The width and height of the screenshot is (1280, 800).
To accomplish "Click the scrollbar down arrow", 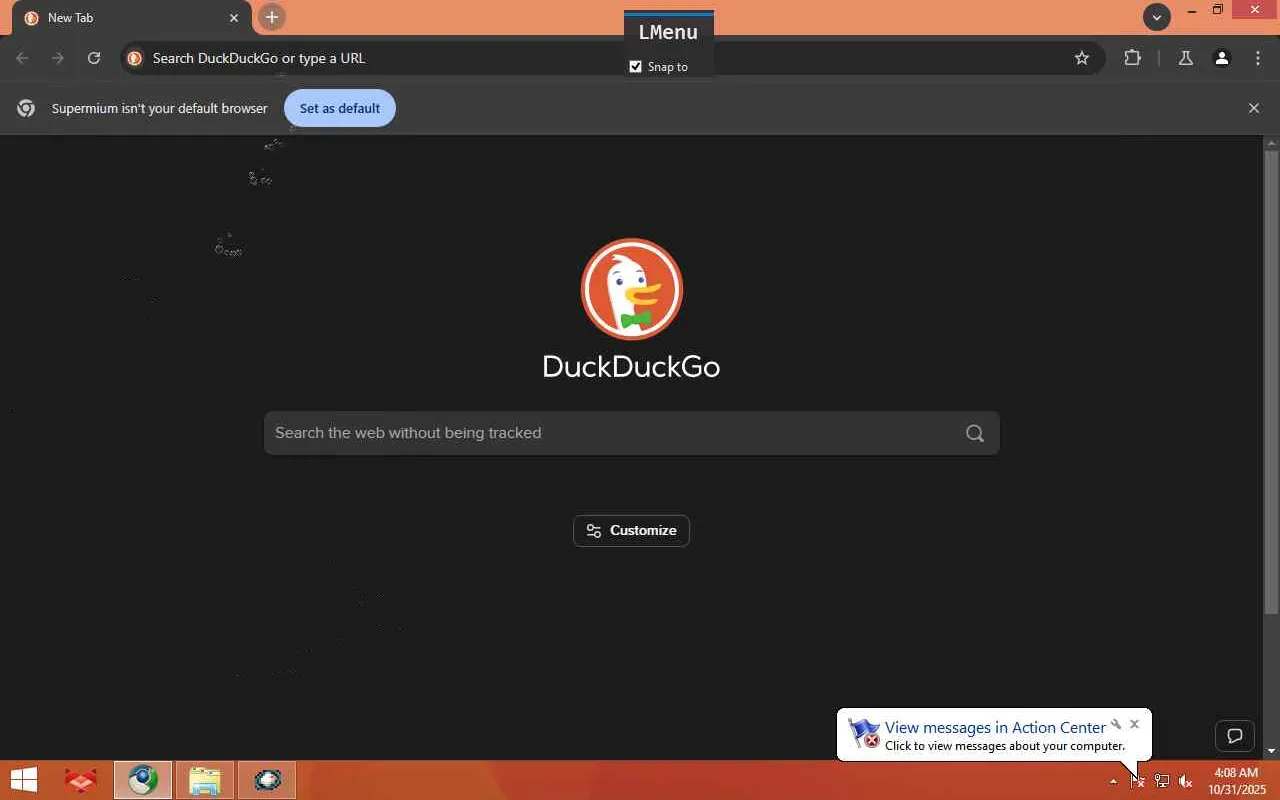I will click(x=1271, y=750).
